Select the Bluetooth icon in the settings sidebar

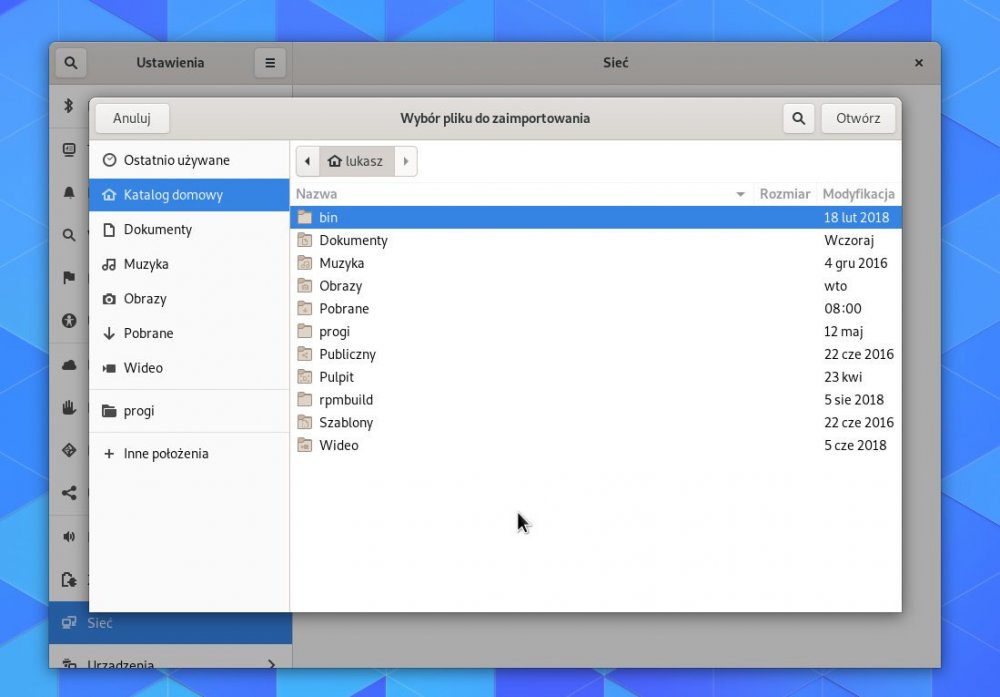click(x=69, y=105)
